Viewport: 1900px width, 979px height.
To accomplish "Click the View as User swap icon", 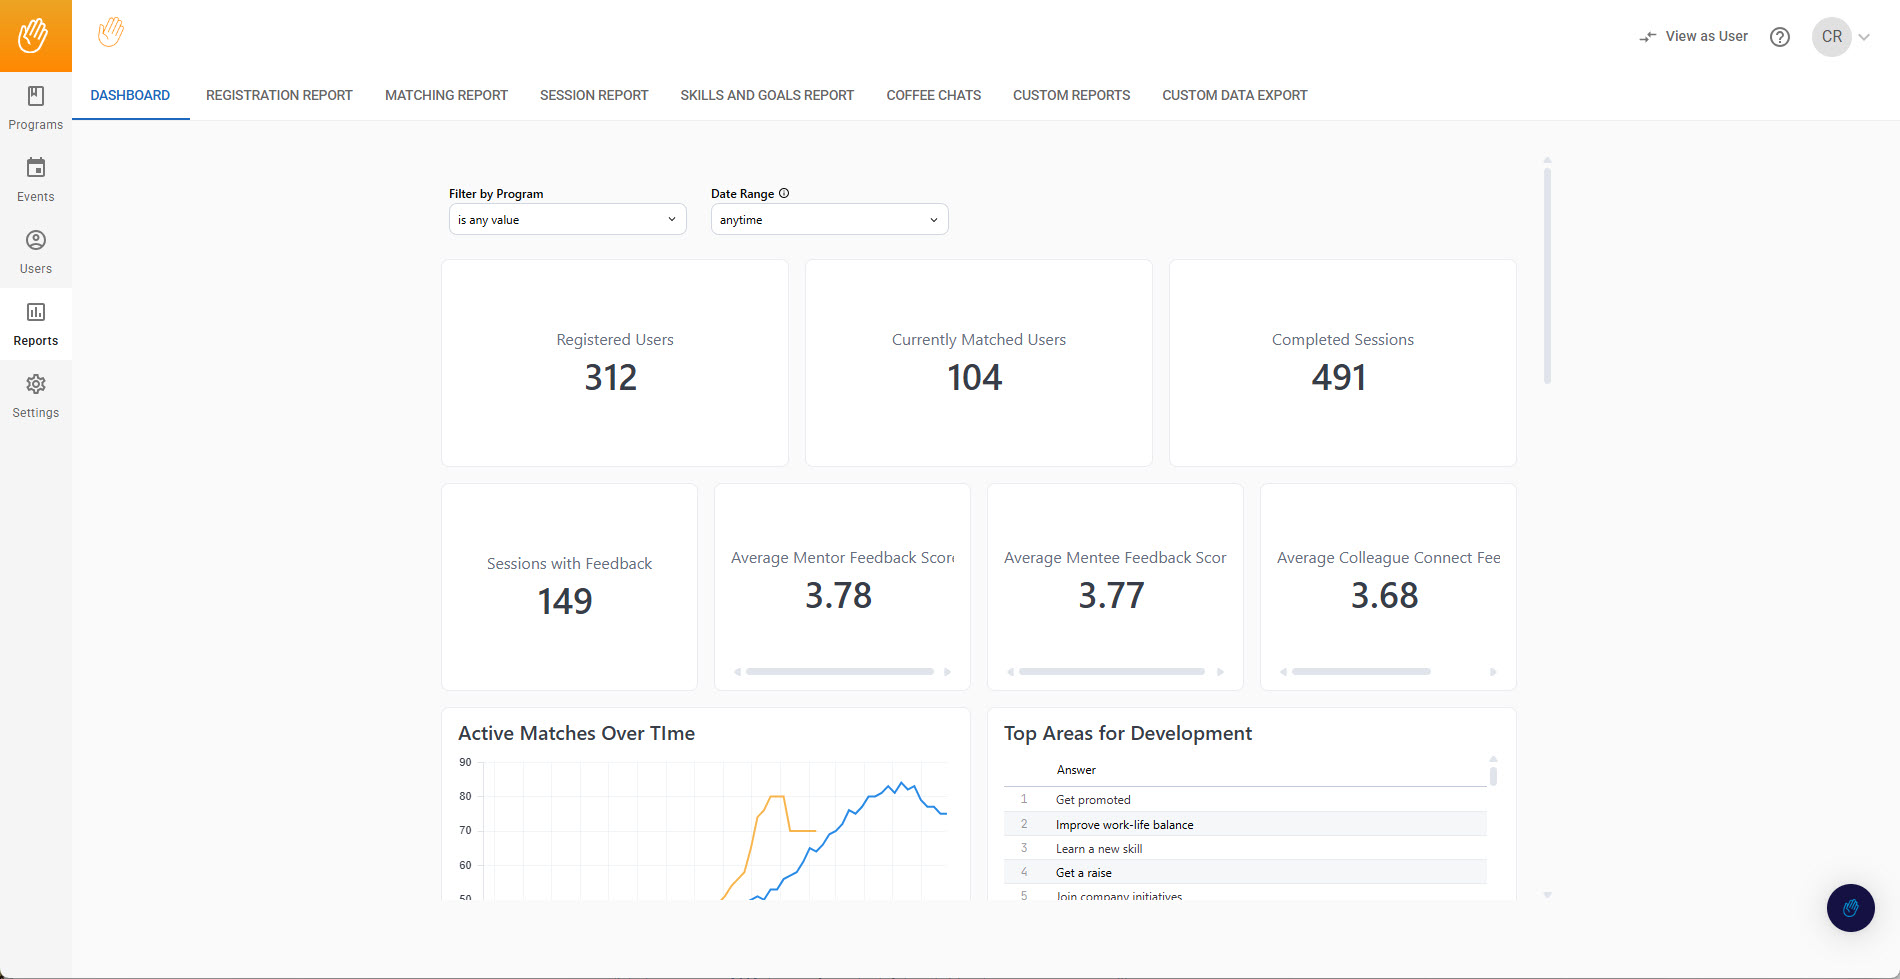I will (1648, 37).
